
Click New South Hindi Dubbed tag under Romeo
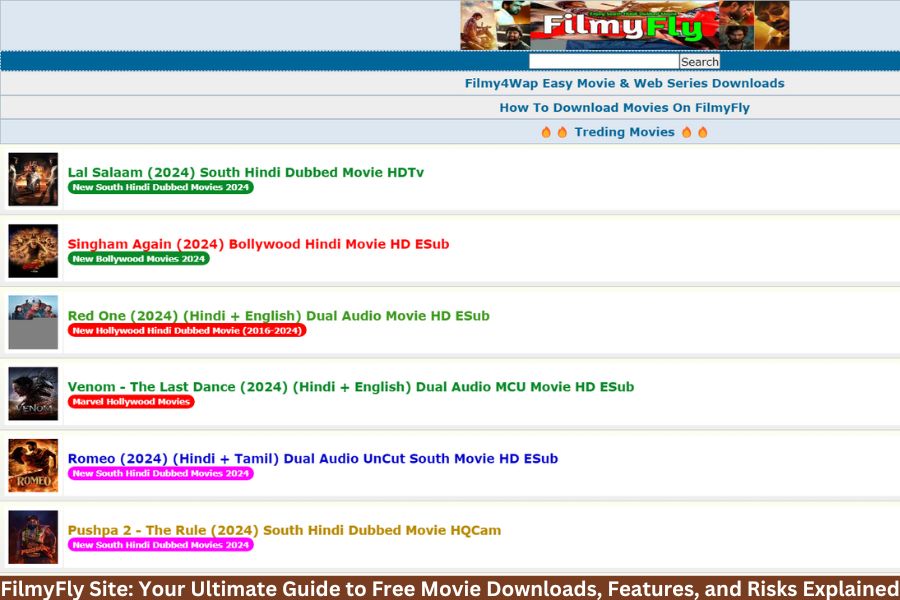pyautogui.click(x=161, y=474)
